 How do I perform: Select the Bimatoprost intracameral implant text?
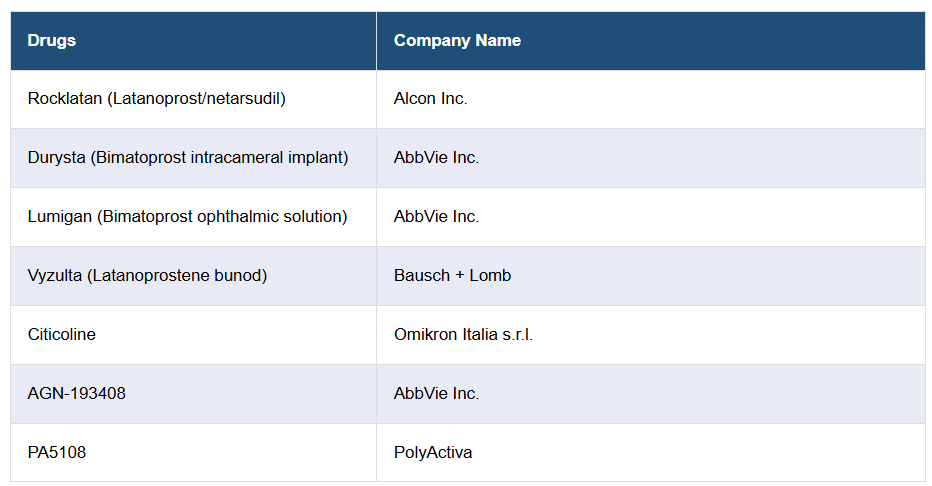[x=219, y=158]
